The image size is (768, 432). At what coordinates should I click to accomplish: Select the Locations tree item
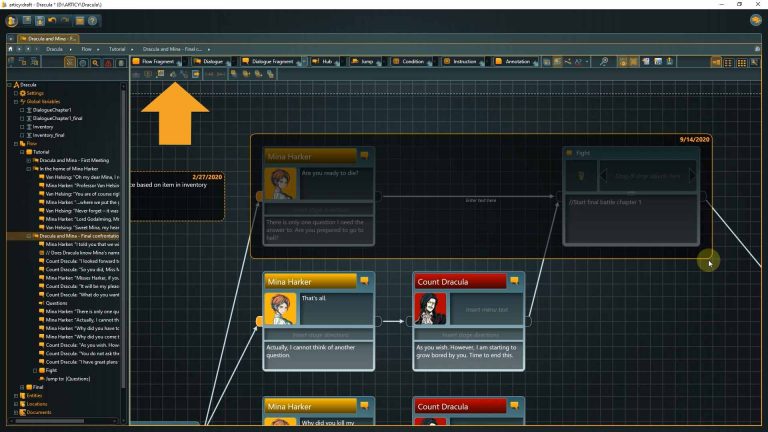pos(37,404)
